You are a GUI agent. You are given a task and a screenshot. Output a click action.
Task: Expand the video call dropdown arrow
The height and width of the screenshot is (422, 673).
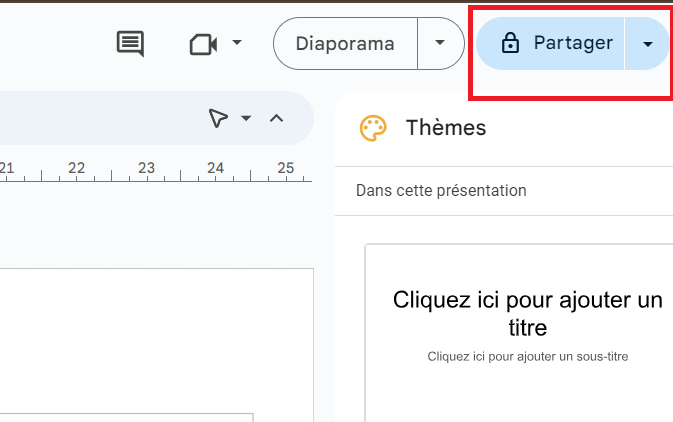click(x=237, y=43)
